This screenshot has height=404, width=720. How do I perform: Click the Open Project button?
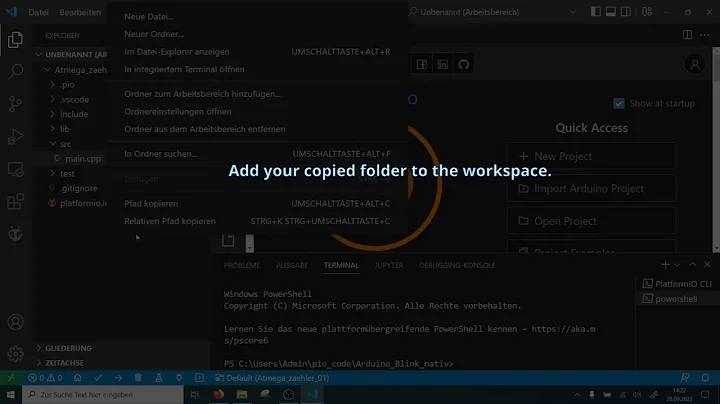click(591, 221)
